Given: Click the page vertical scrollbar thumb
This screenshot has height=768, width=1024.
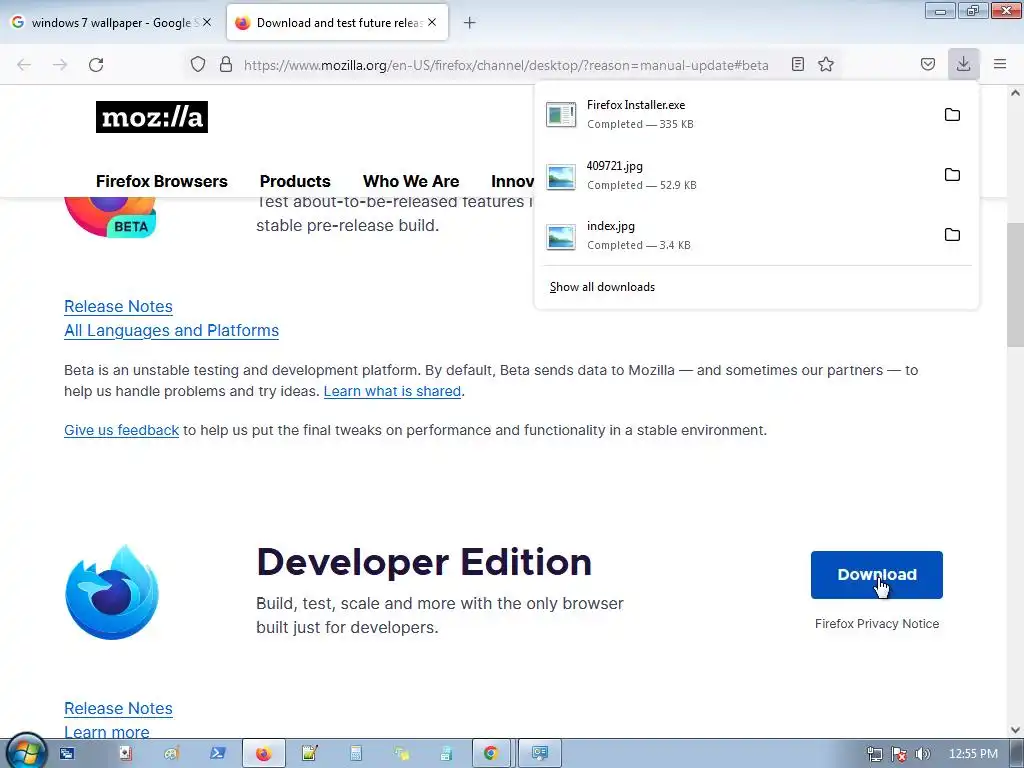Looking at the screenshot, I should pyautogui.click(x=1015, y=284).
